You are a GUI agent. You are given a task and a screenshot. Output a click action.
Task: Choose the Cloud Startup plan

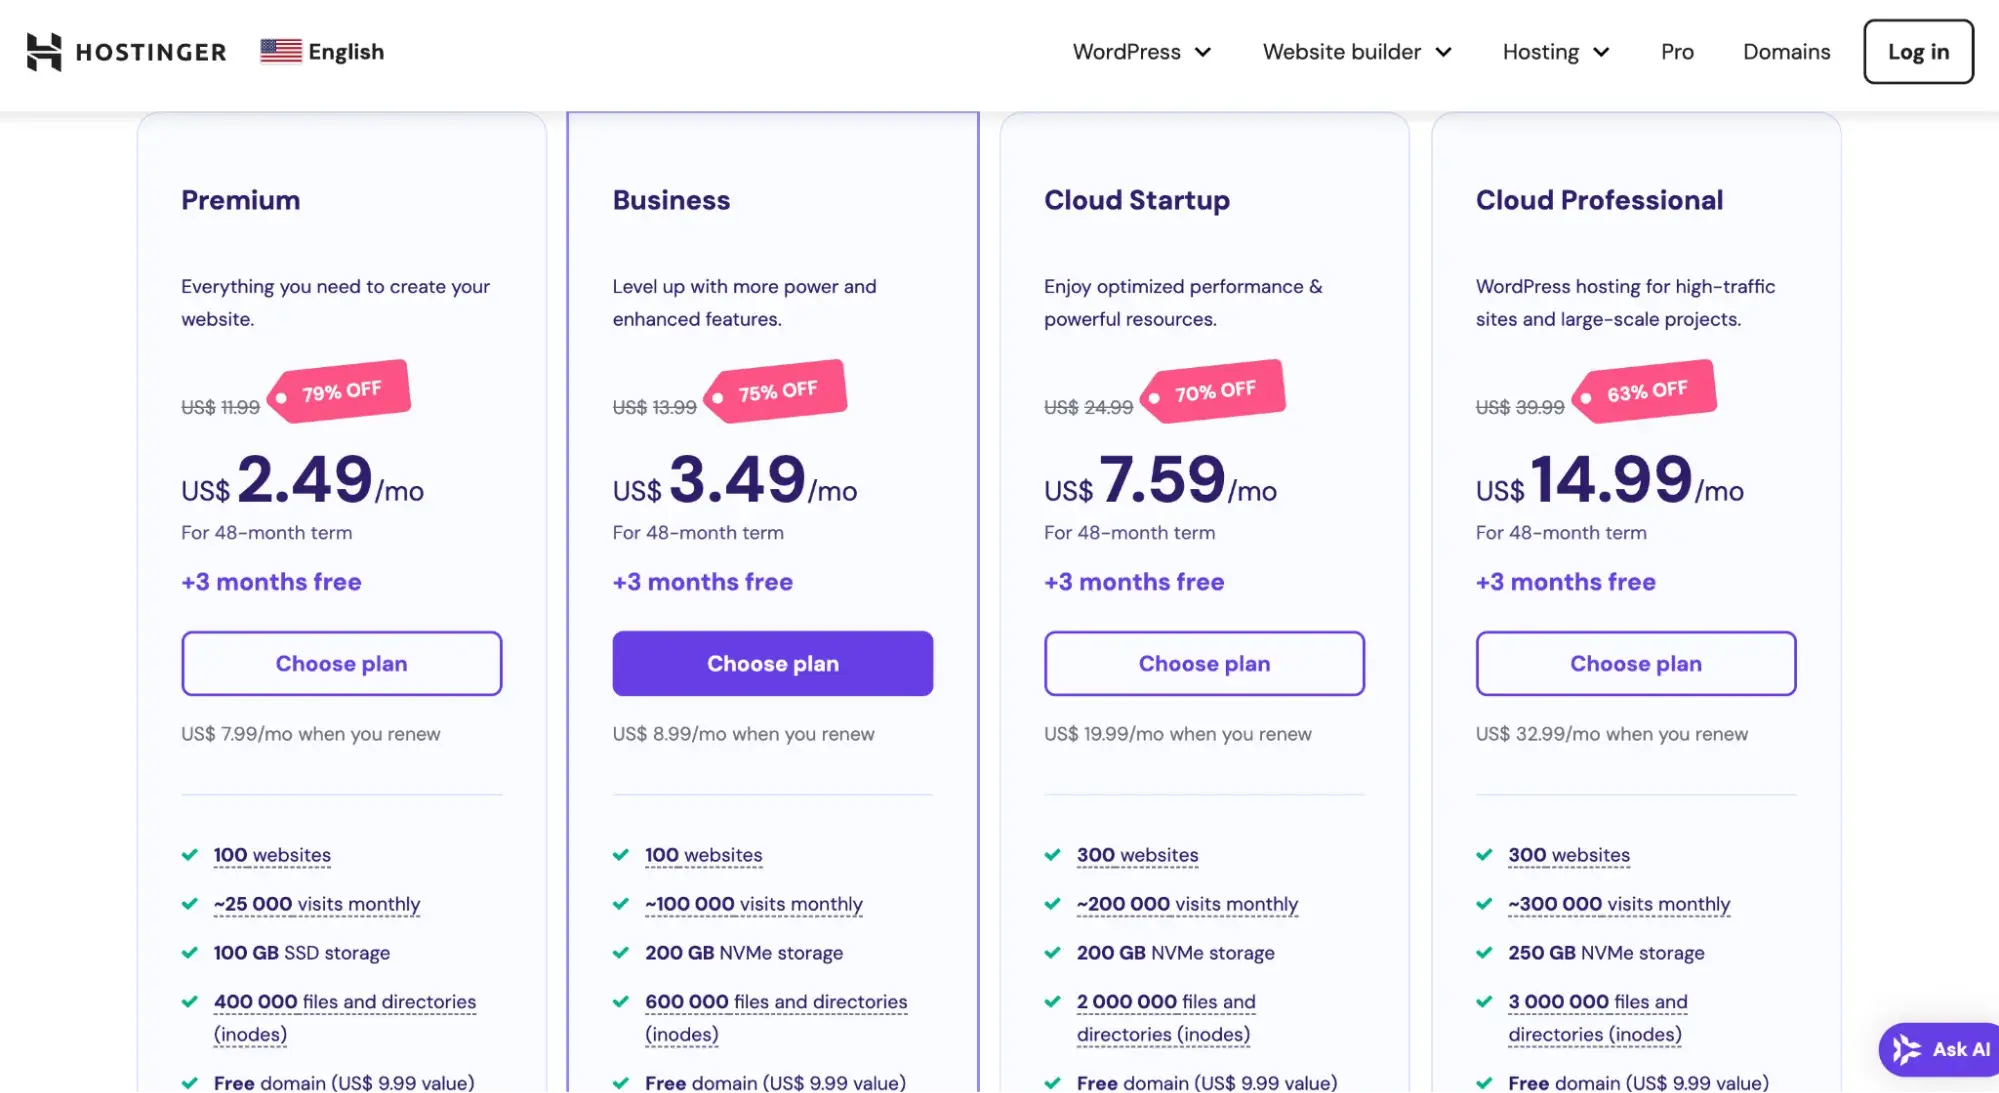point(1204,664)
